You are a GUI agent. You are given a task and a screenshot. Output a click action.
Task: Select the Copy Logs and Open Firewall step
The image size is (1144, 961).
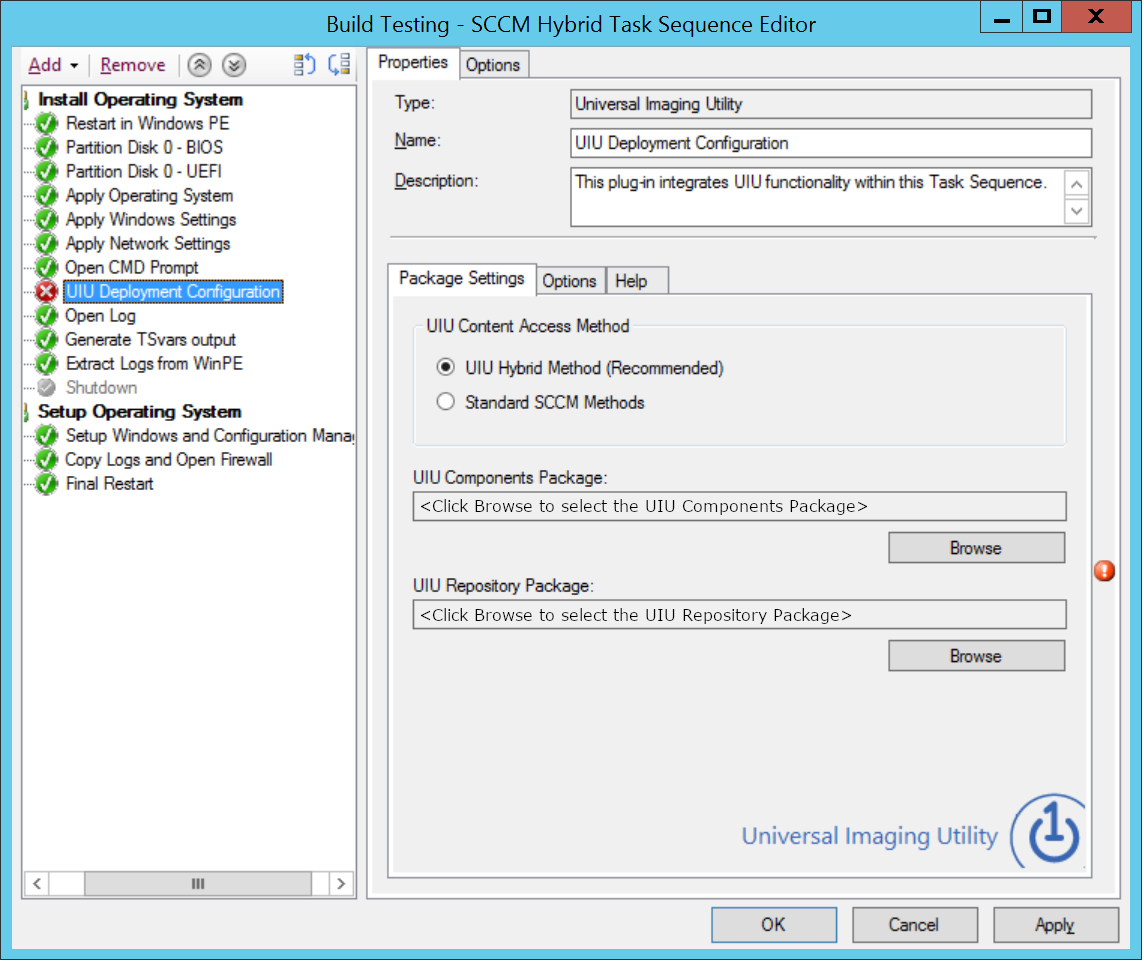[169, 460]
